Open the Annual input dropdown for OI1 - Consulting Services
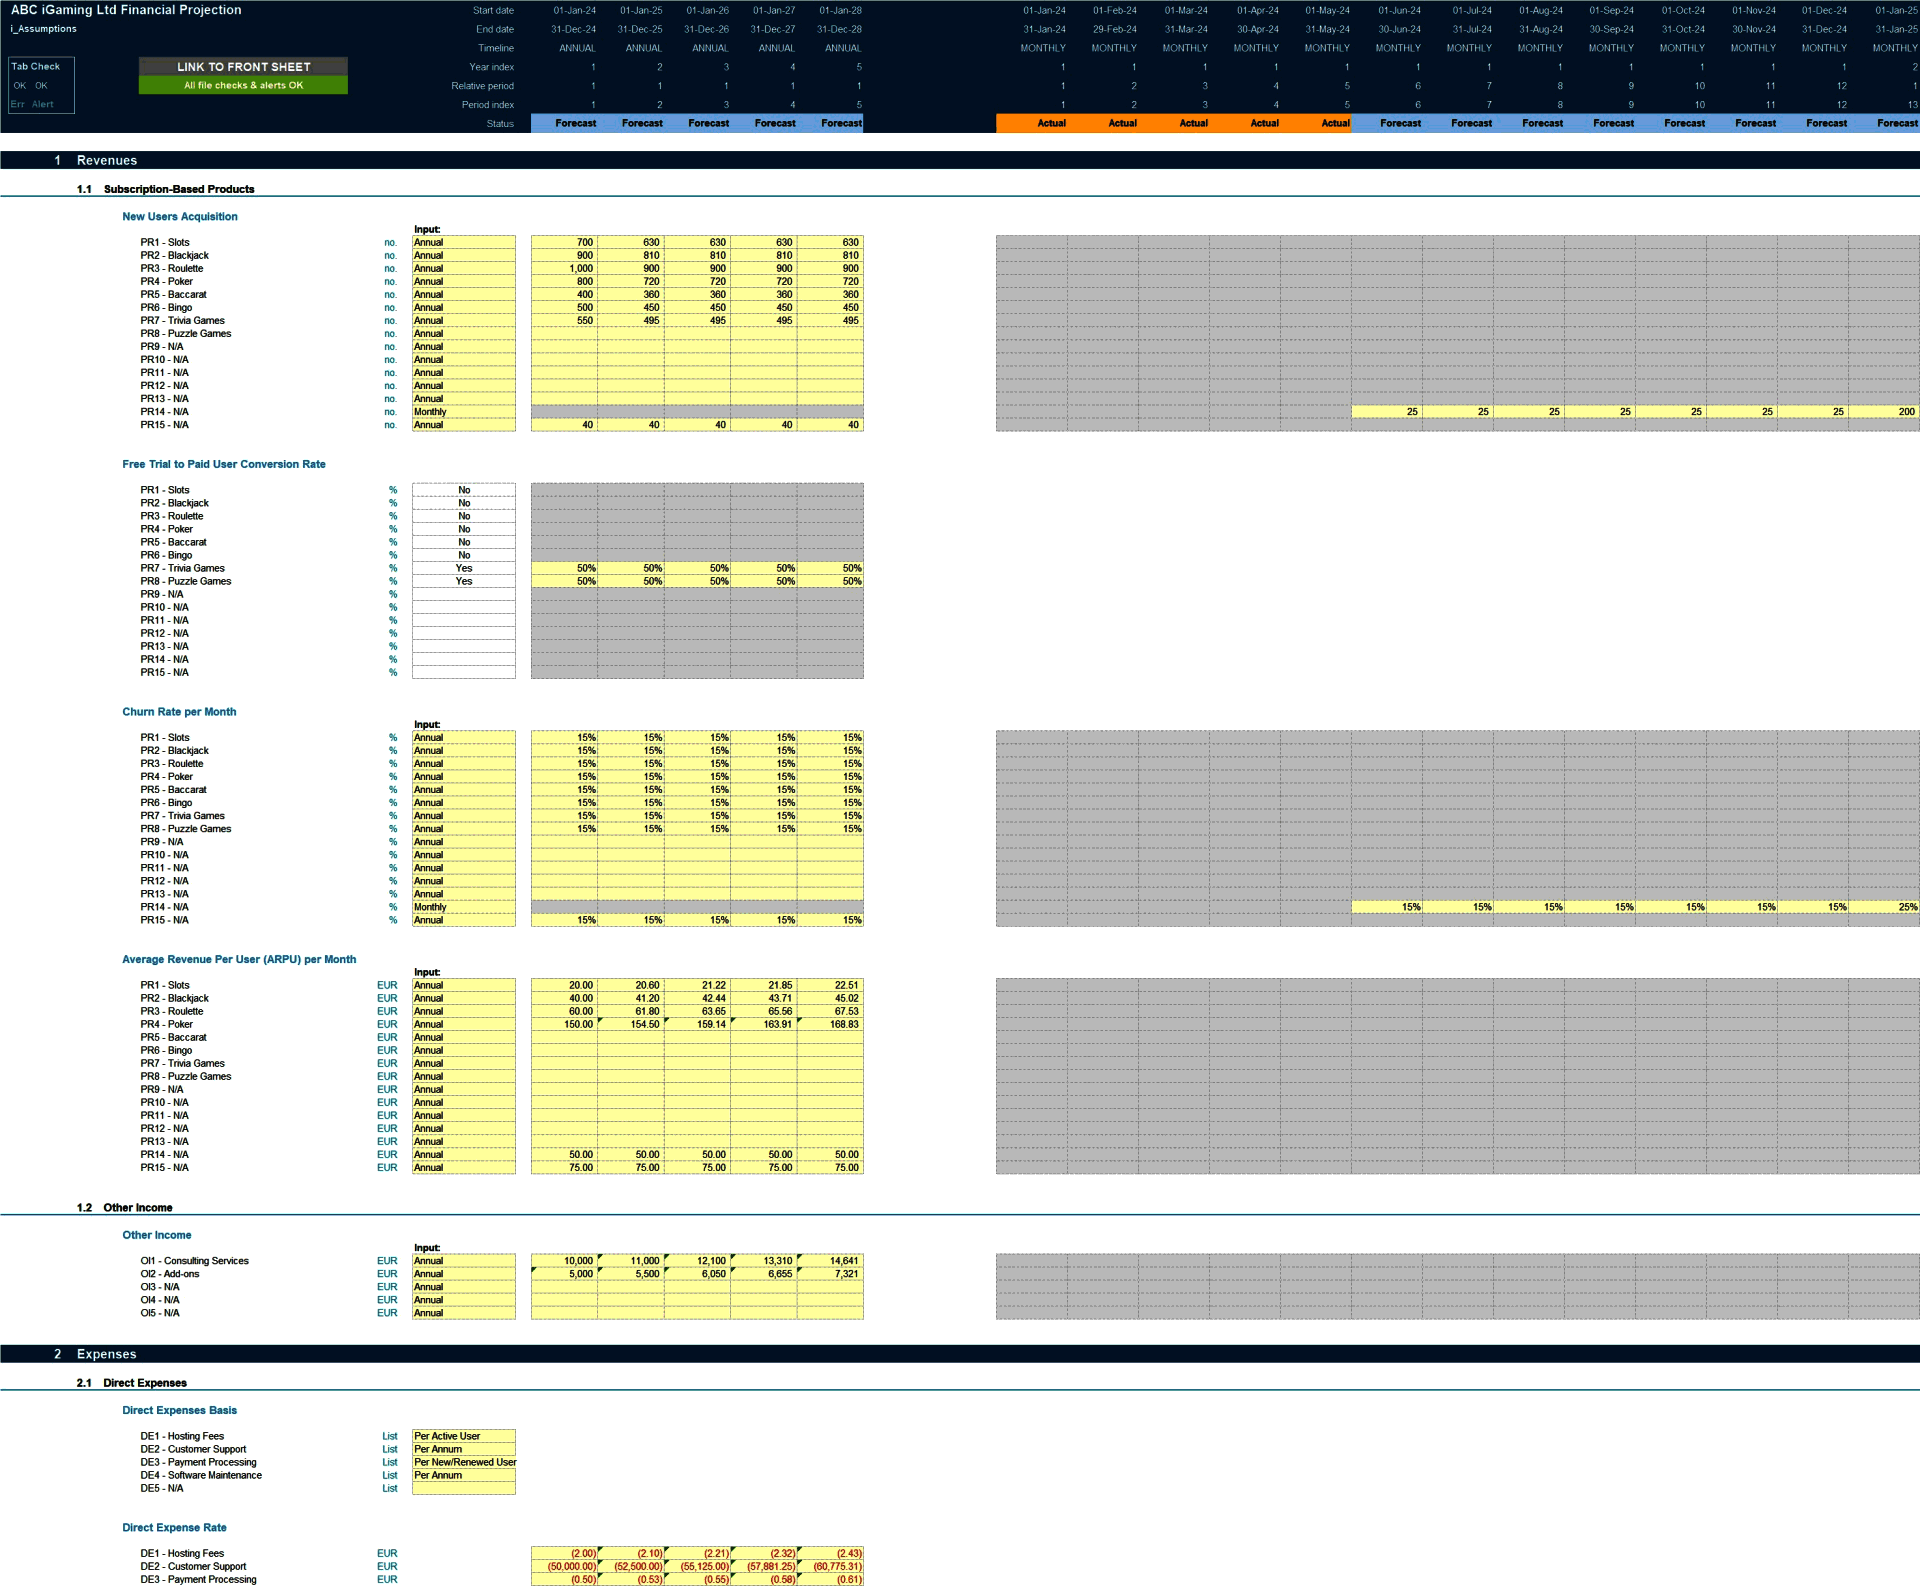 point(464,1261)
